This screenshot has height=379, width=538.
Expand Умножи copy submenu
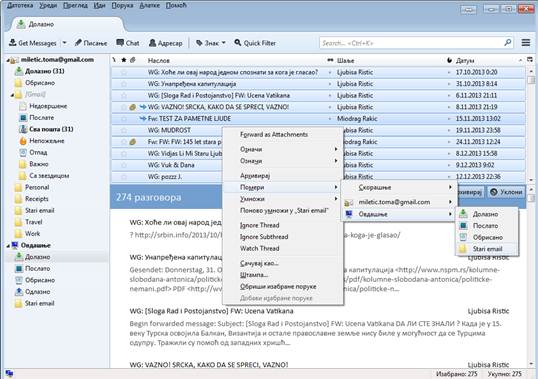click(x=283, y=199)
